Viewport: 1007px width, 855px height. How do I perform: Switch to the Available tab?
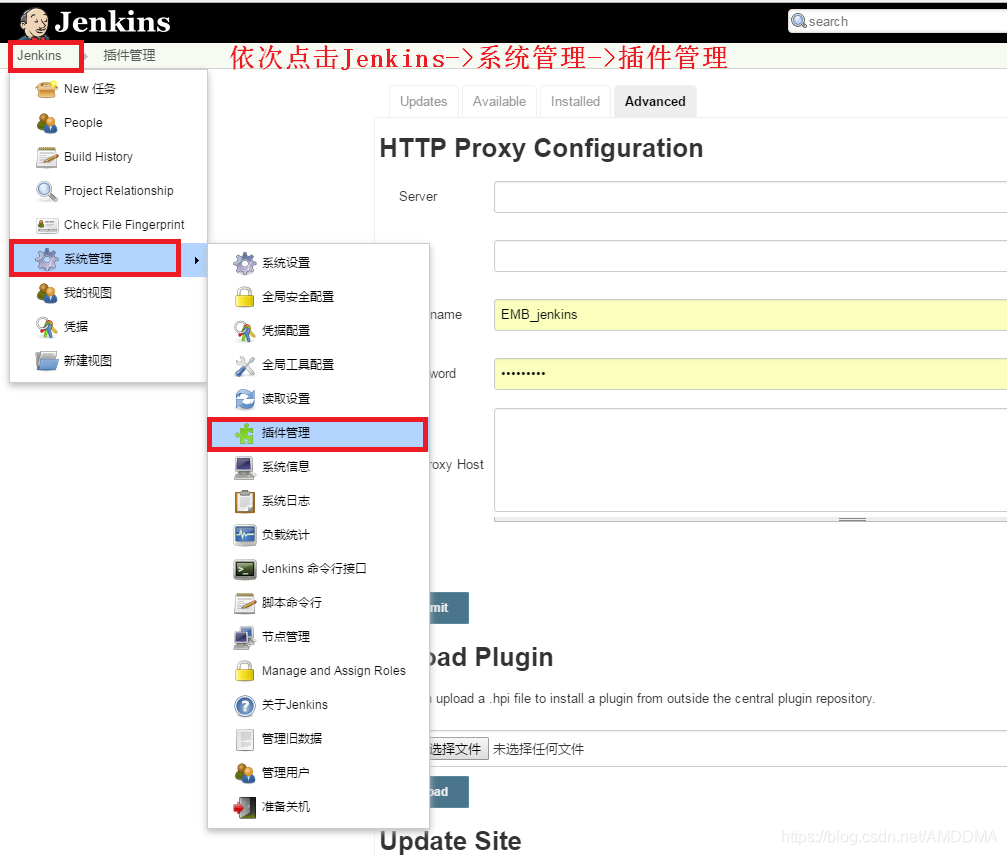pos(499,101)
